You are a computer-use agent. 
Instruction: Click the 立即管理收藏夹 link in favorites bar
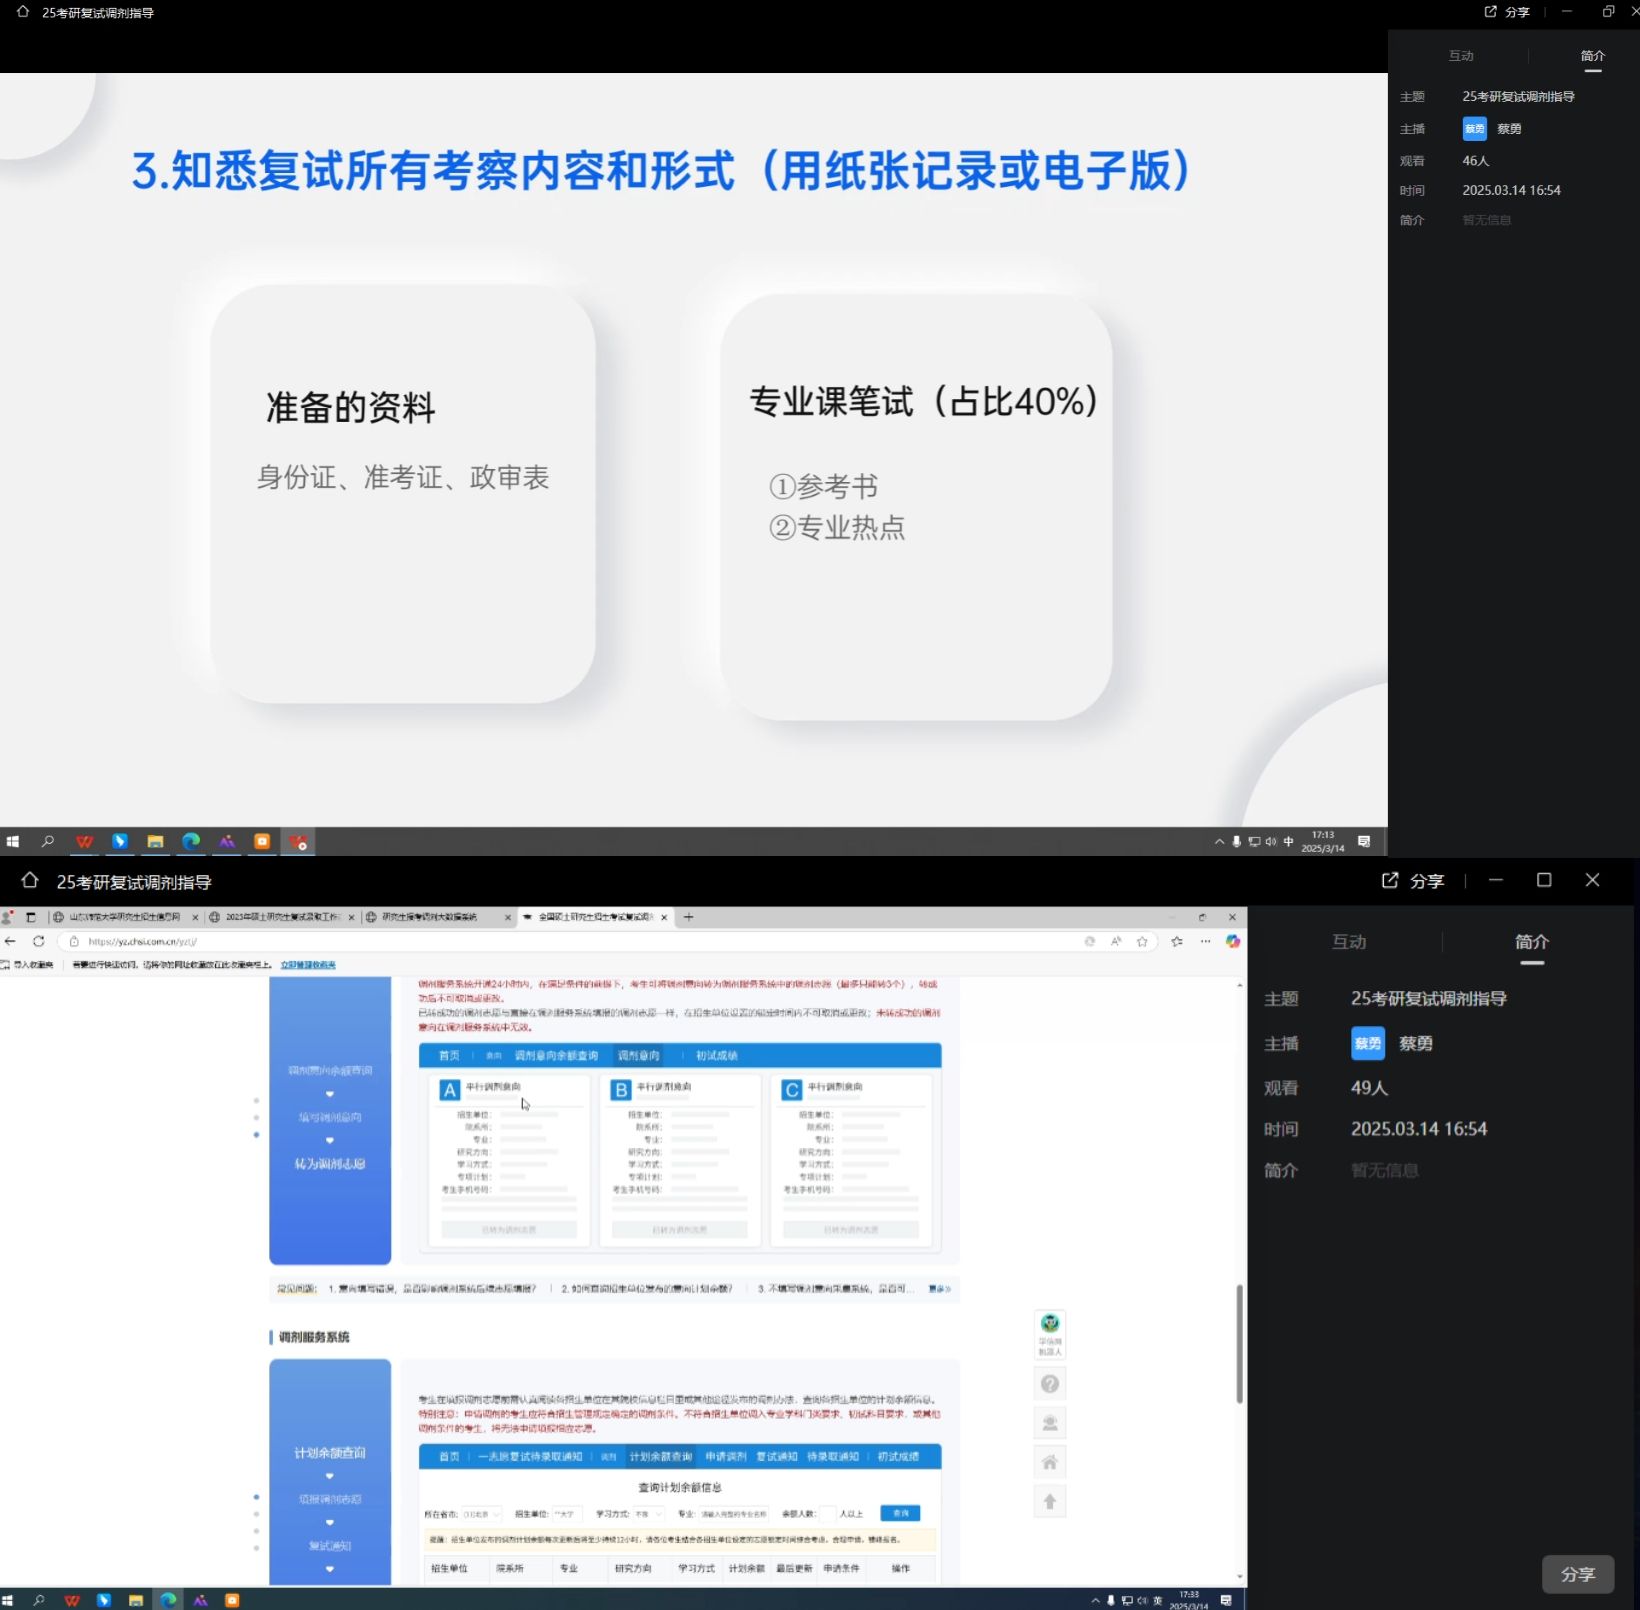click(x=308, y=965)
